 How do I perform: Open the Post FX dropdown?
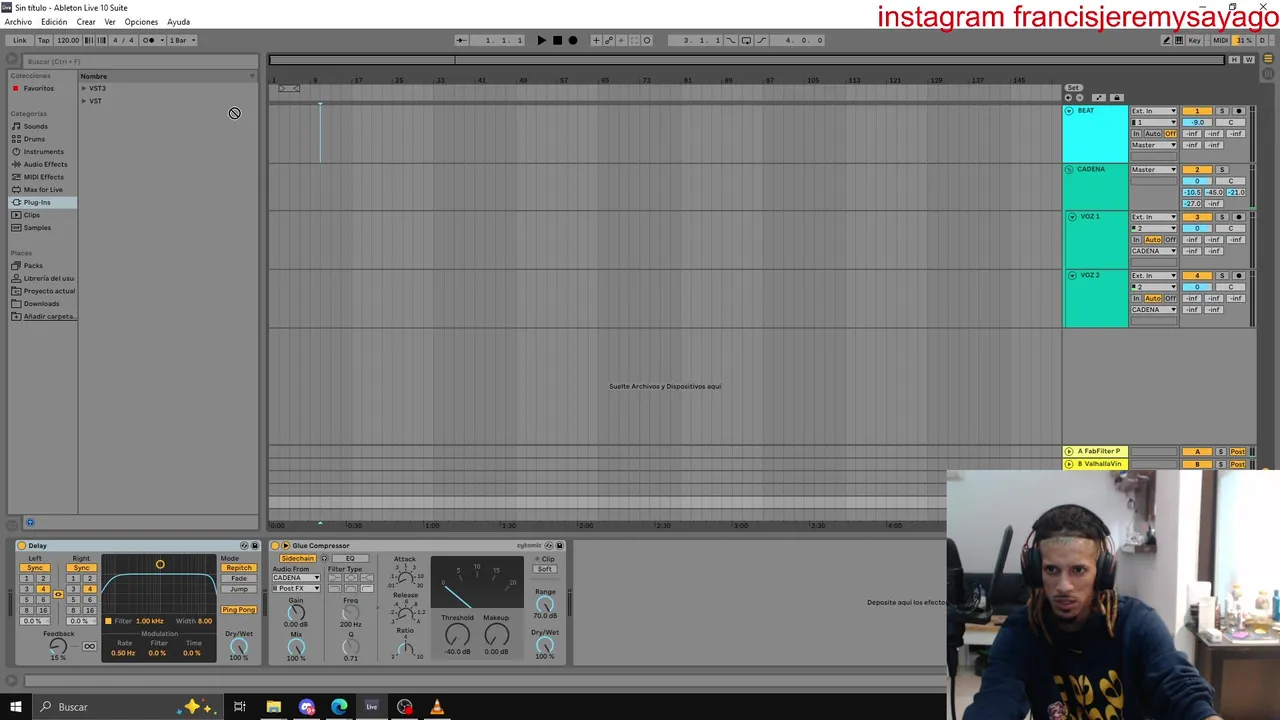(296, 588)
